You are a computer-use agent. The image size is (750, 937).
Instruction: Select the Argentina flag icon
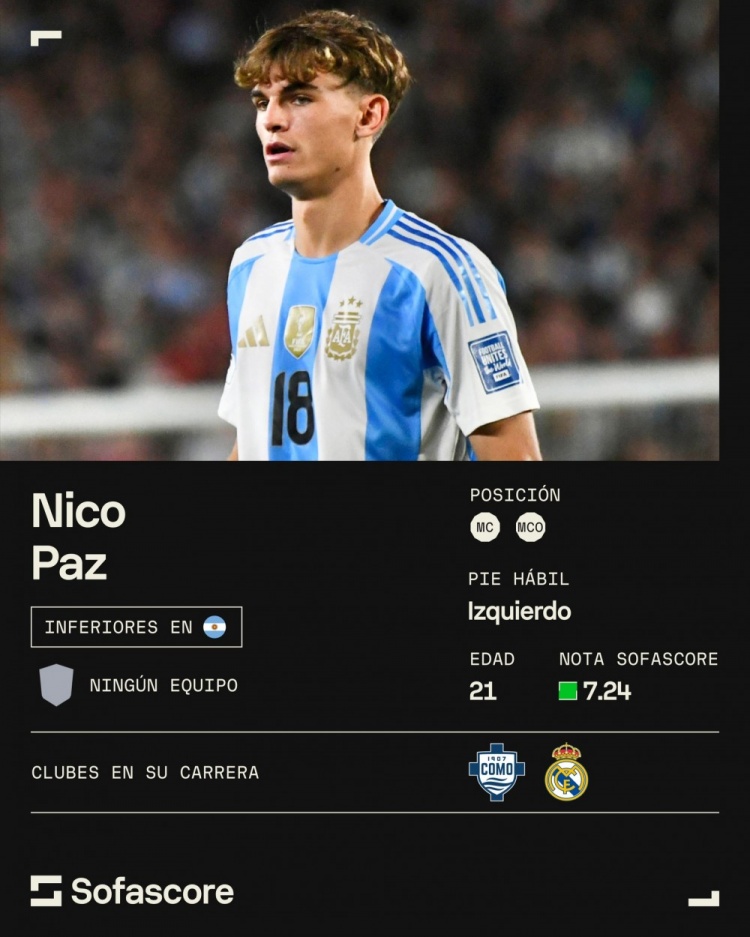[x=215, y=627]
